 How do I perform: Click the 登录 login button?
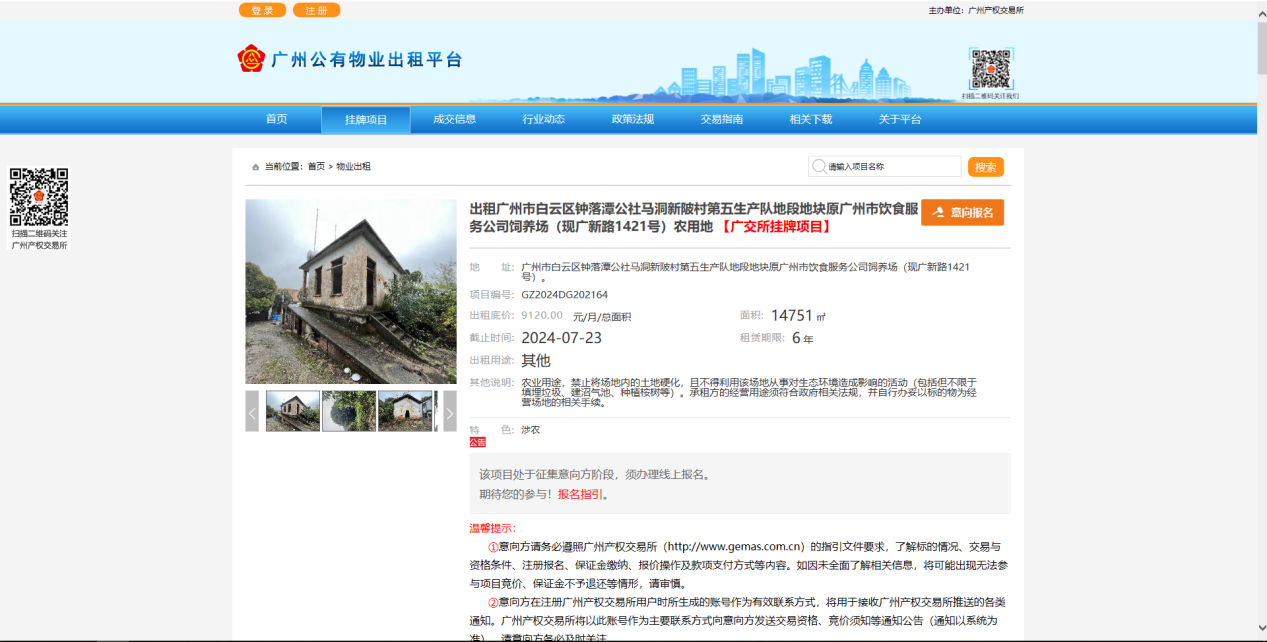click(x=261, y=10)
